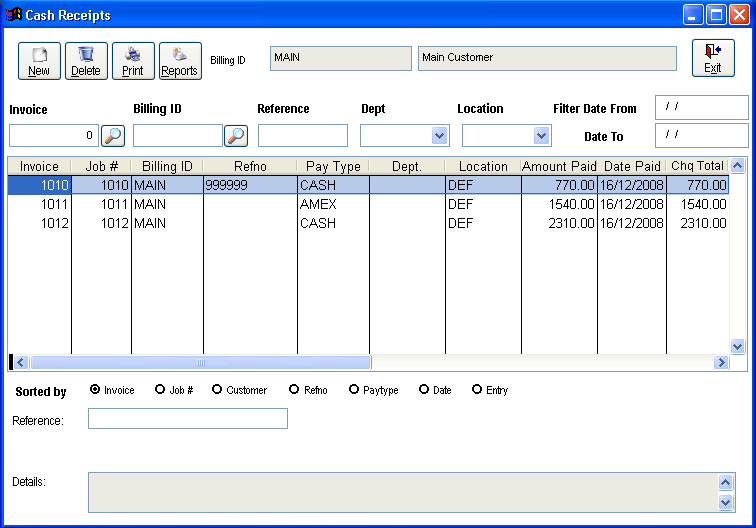The height and width of the screenshot is (528, 756).
Task: Select the Date sort radio button
Action: pos(424,390)
